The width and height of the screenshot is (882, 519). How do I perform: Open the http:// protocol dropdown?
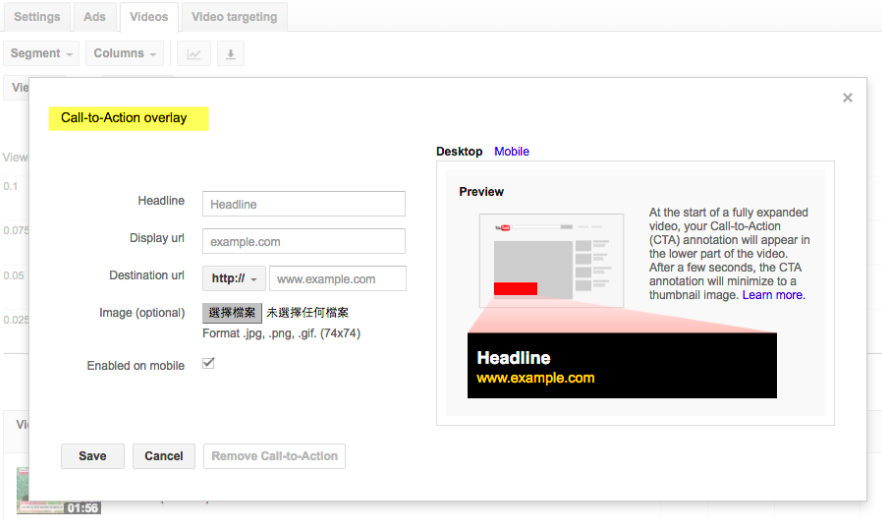[x=235, y=279]
